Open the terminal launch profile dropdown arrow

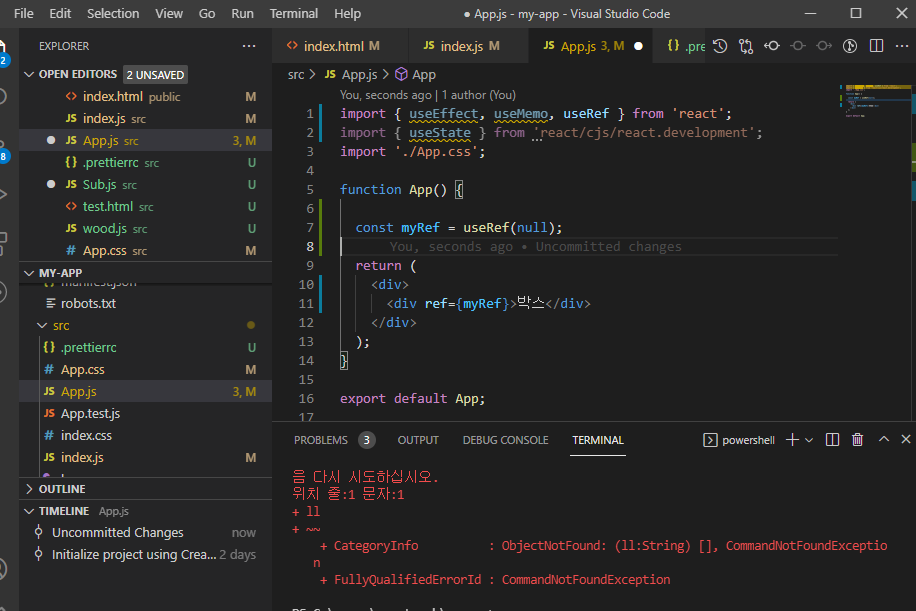[x=809, y=440]
